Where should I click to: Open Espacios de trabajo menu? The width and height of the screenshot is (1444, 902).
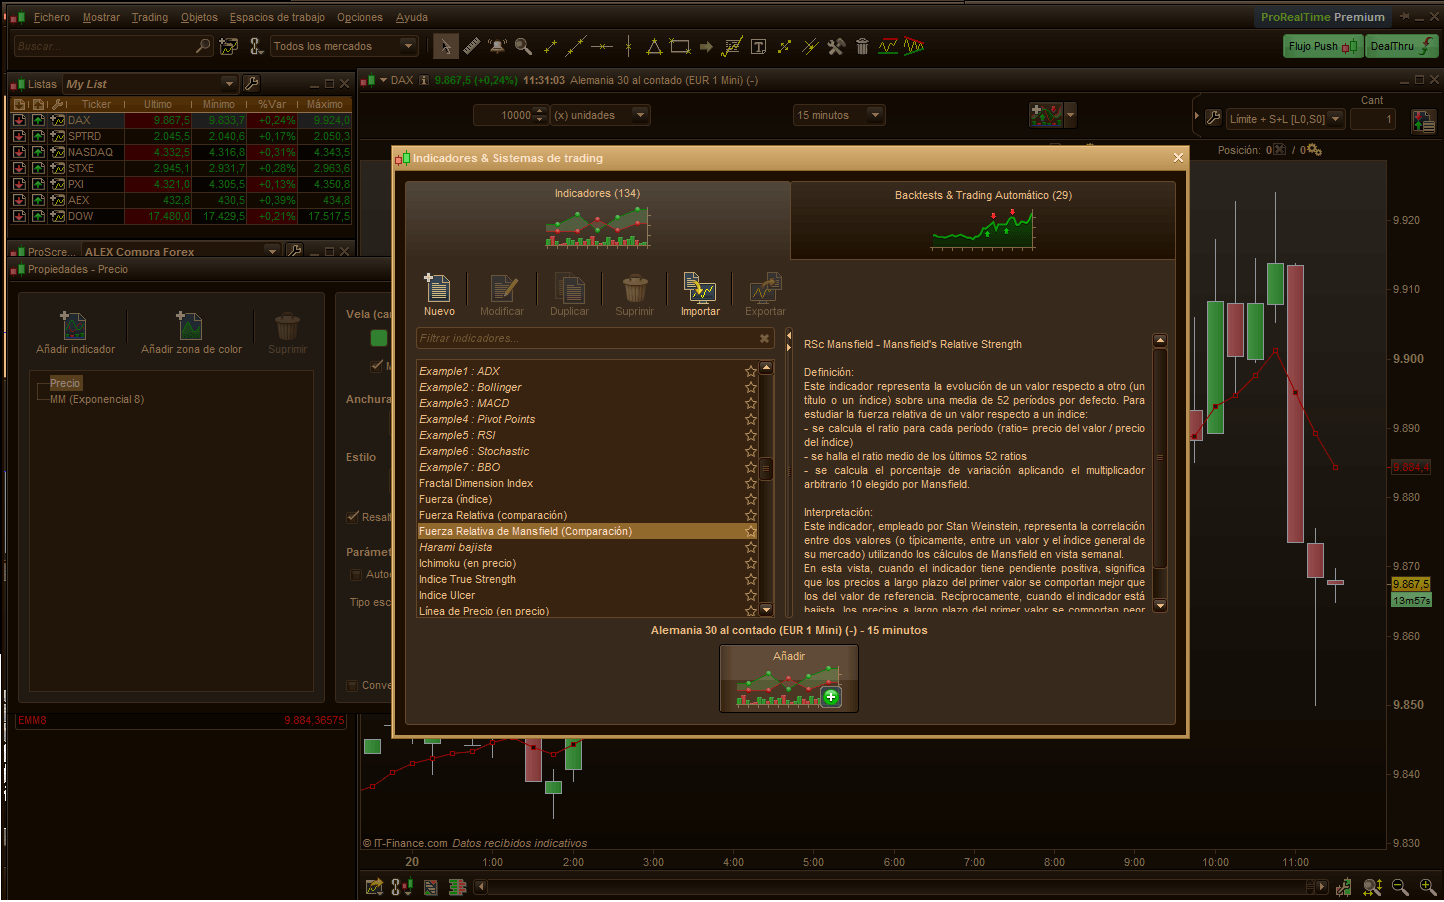coord(277,17)
